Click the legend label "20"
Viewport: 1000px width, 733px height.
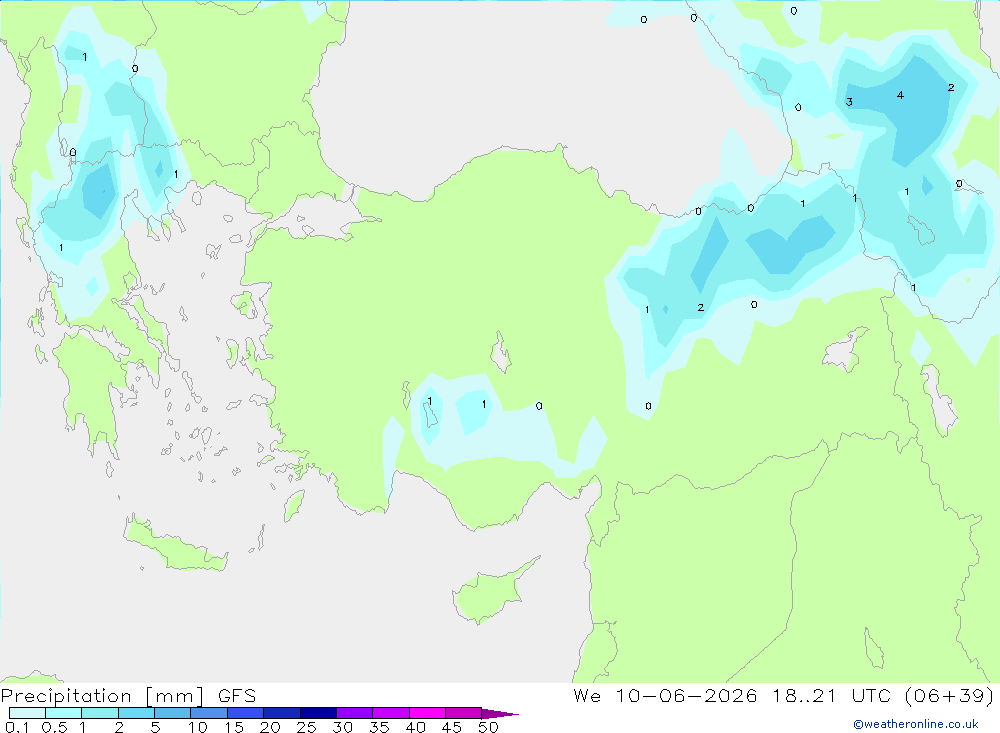[270, 727]
